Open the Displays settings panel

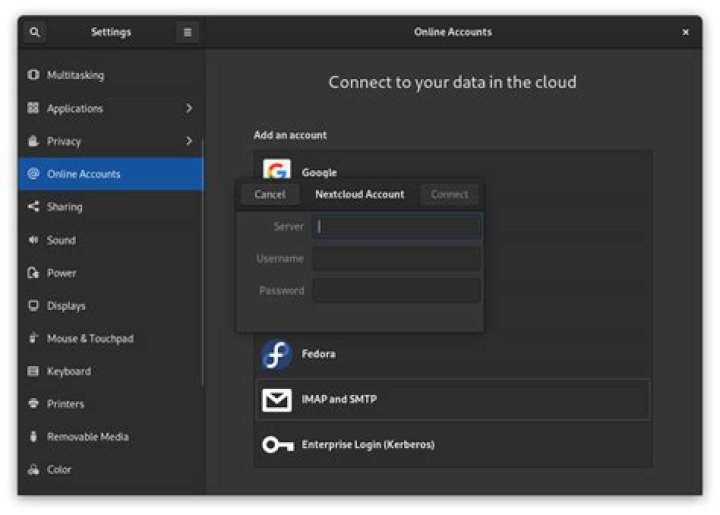coord(110,305)
